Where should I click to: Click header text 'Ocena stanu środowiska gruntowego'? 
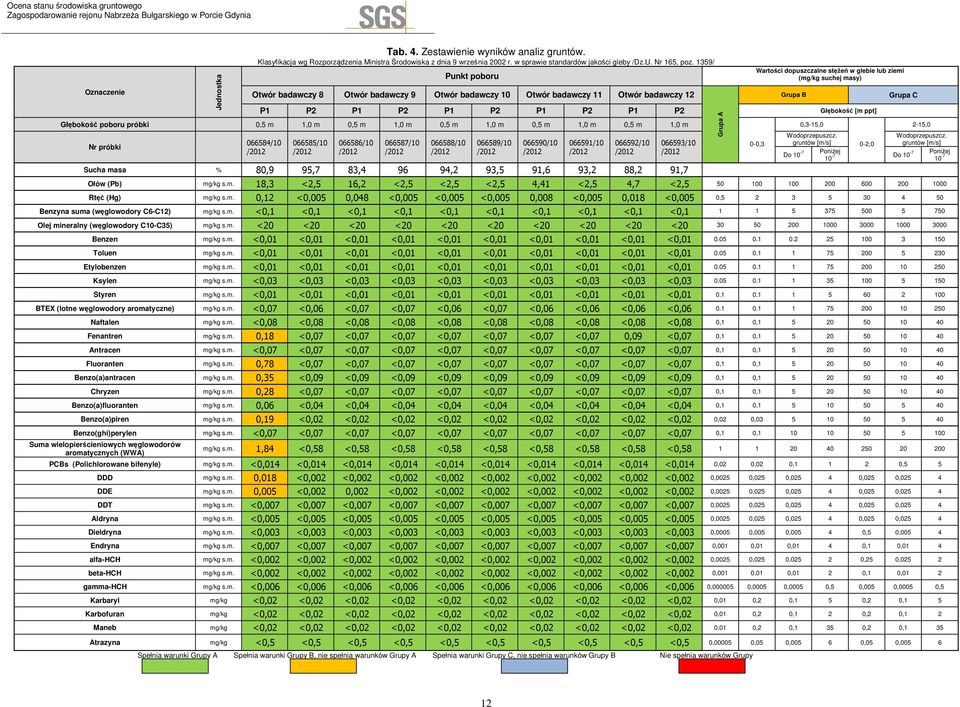click(74, 6)
